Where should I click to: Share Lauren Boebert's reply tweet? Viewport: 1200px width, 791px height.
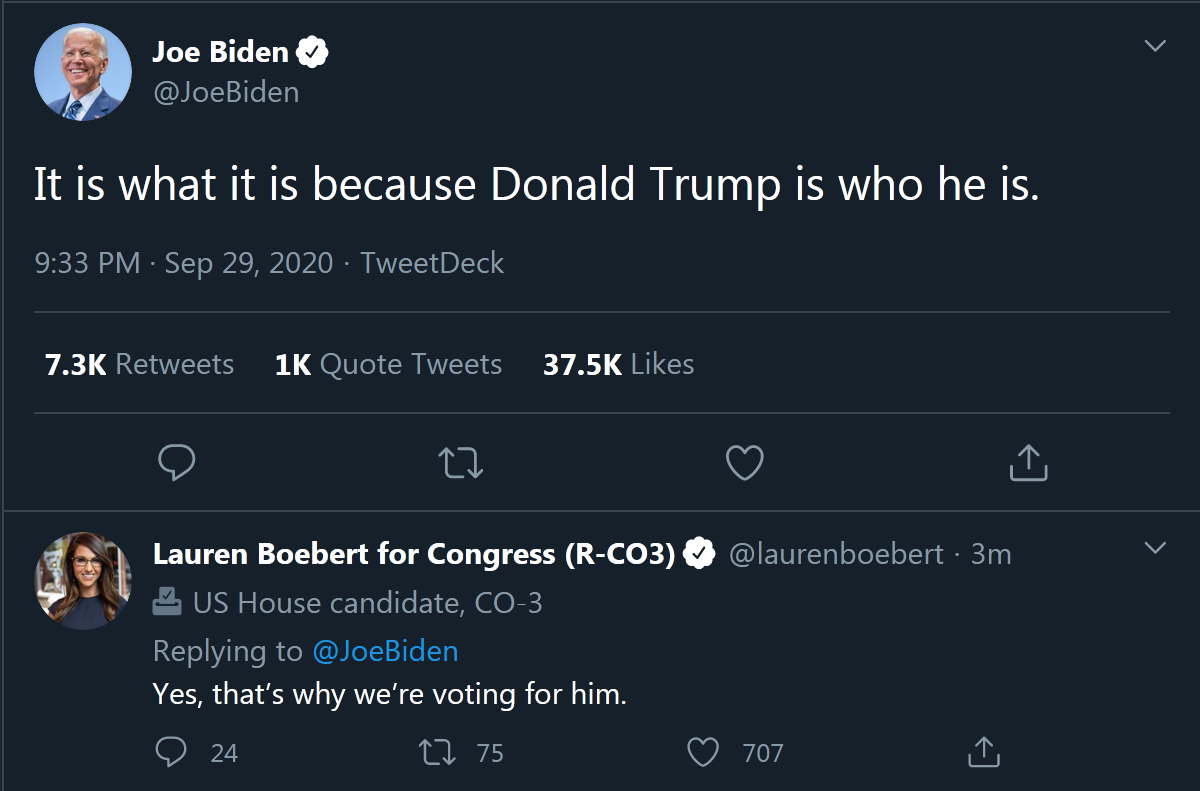point(983,752)
